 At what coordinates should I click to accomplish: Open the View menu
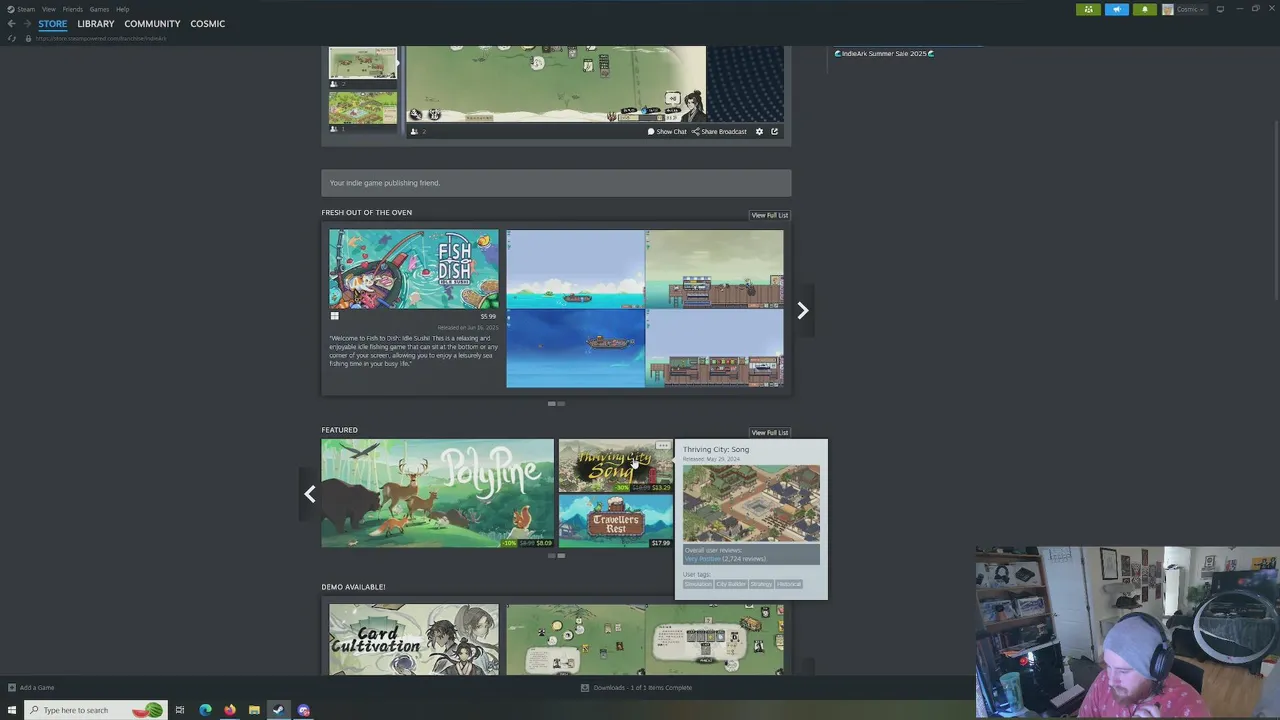[48, 9]
